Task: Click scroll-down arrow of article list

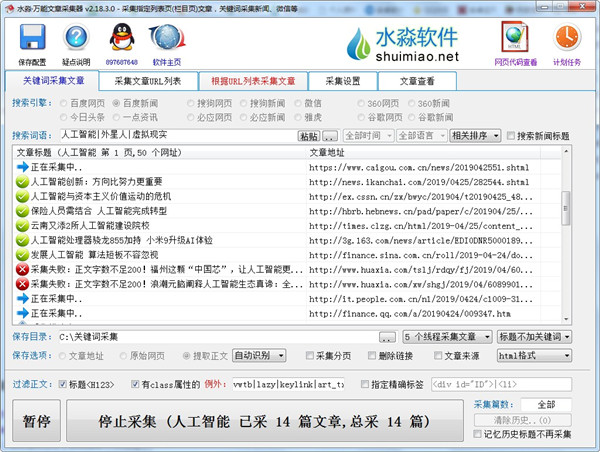Action: tap(566, 319)
